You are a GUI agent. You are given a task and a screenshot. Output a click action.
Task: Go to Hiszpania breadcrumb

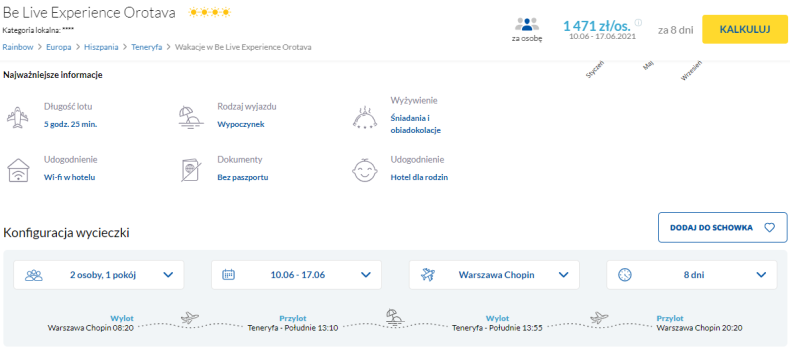point(101,47)
